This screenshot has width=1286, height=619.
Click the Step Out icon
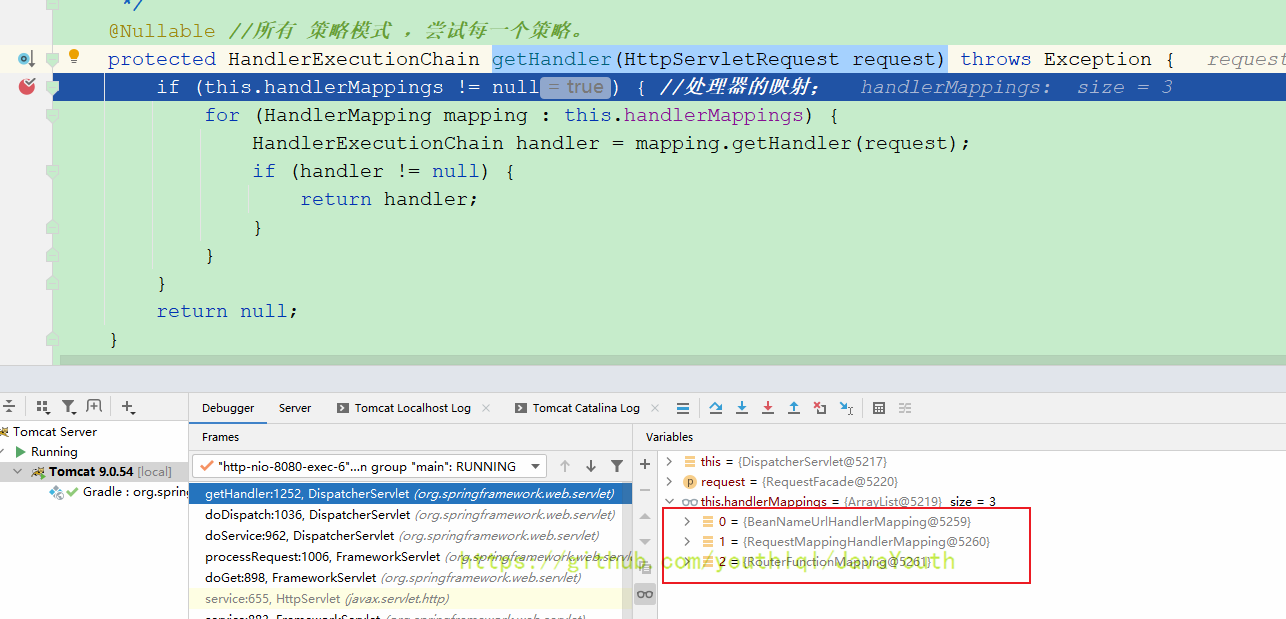[x=794, y=408]
